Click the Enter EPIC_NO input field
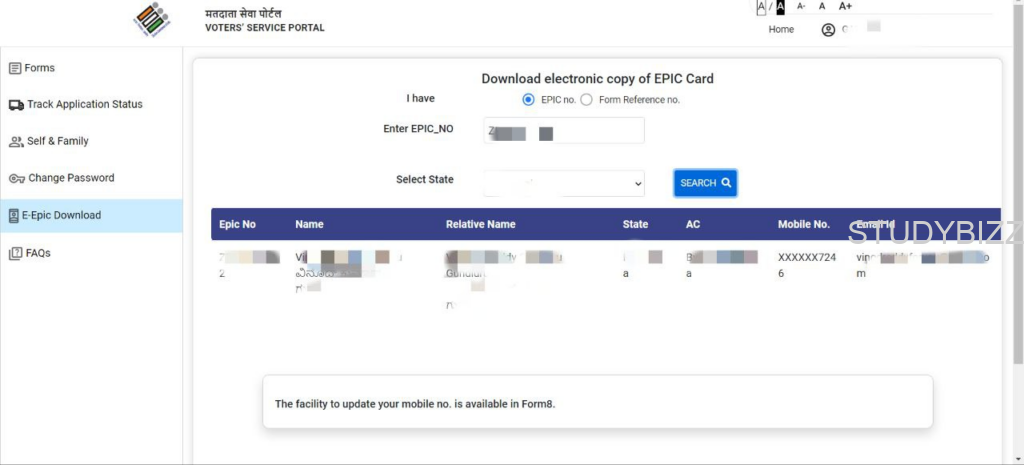 pos(564,131)
